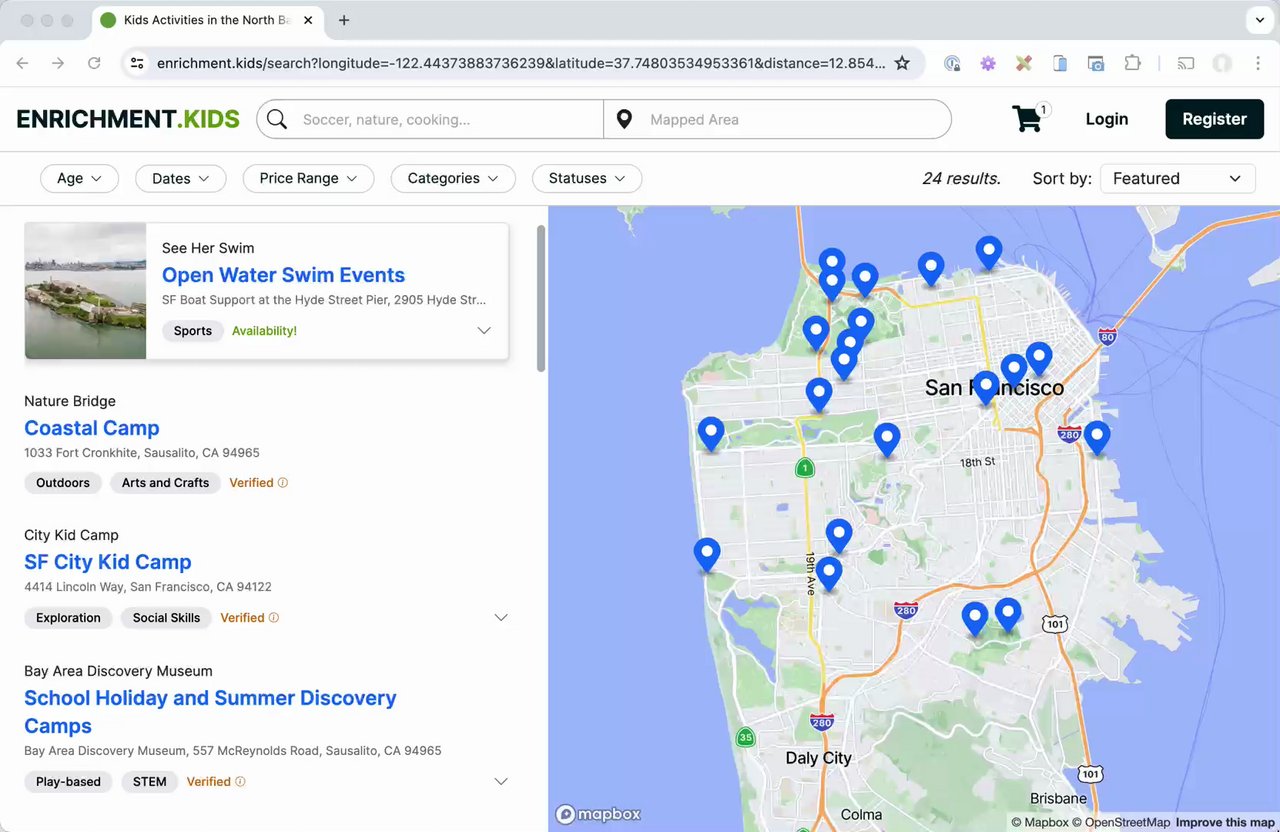Open the Coastal Camp listing link

[x=92, y=428]
